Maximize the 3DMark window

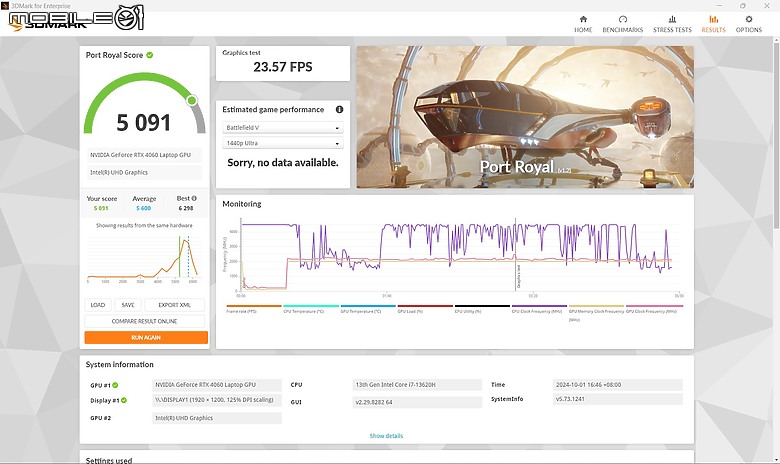(743, 5)
